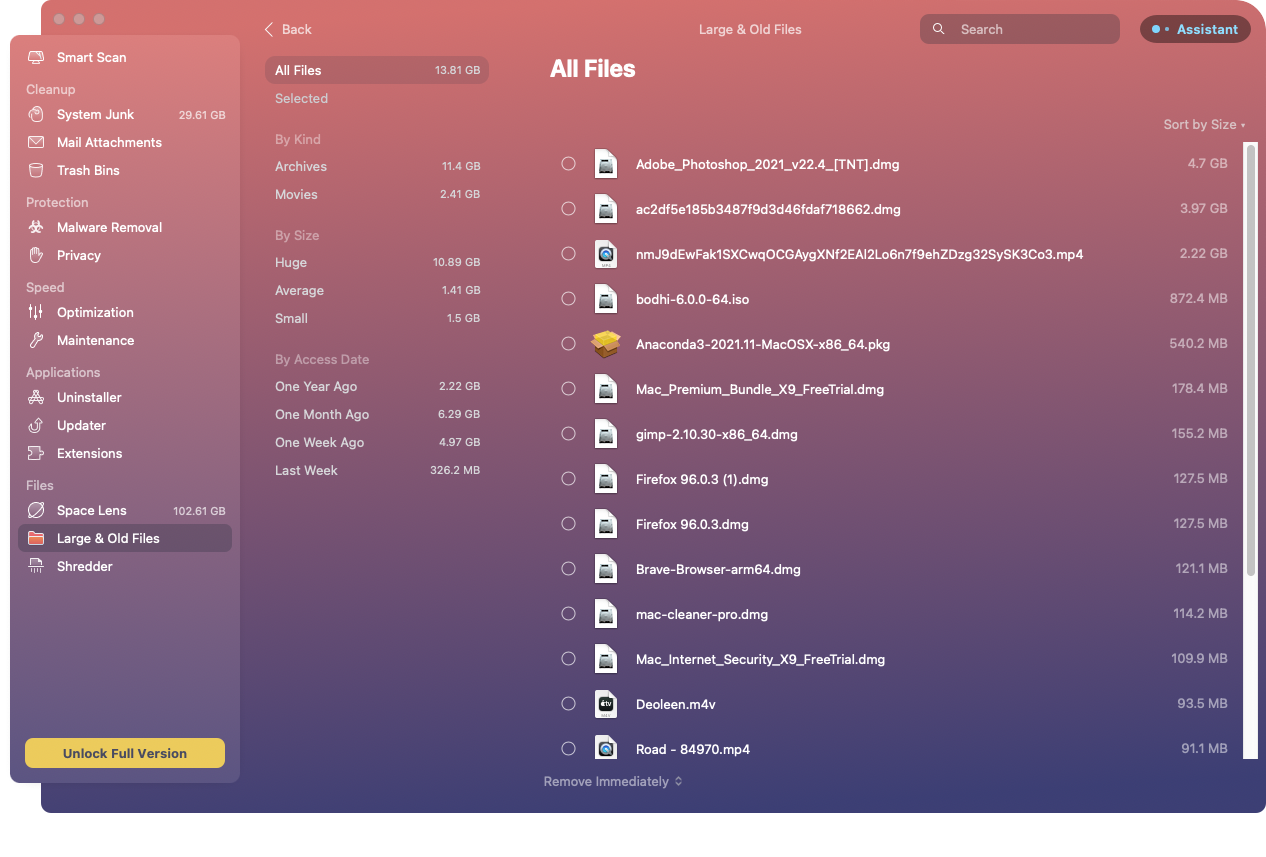Viewport: 1266px width, 857px height.
Task: Tick the Firefox 96.0.3 (1).dmg checkbox
Action: (568, 479)
